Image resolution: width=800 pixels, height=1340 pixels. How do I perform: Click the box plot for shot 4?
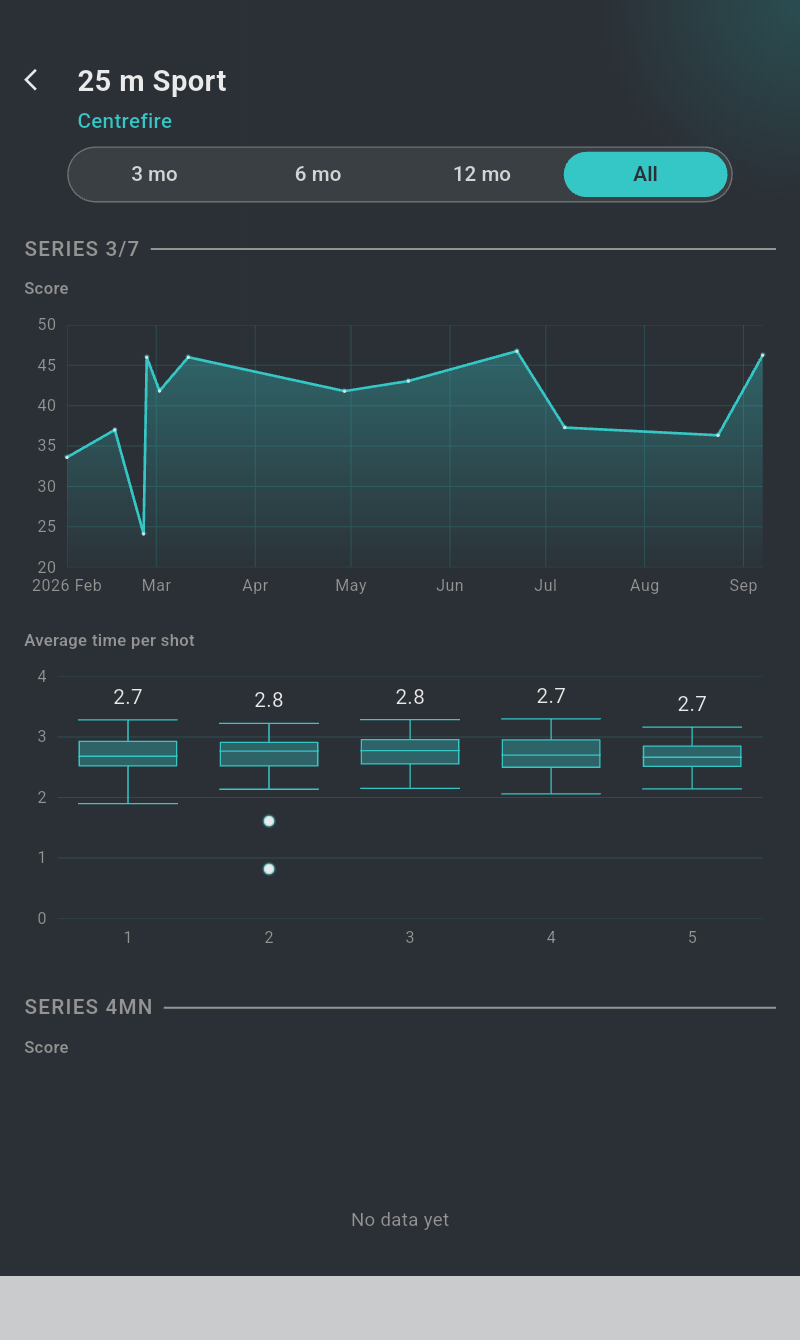pyautogui.click(x=551, y=754)
